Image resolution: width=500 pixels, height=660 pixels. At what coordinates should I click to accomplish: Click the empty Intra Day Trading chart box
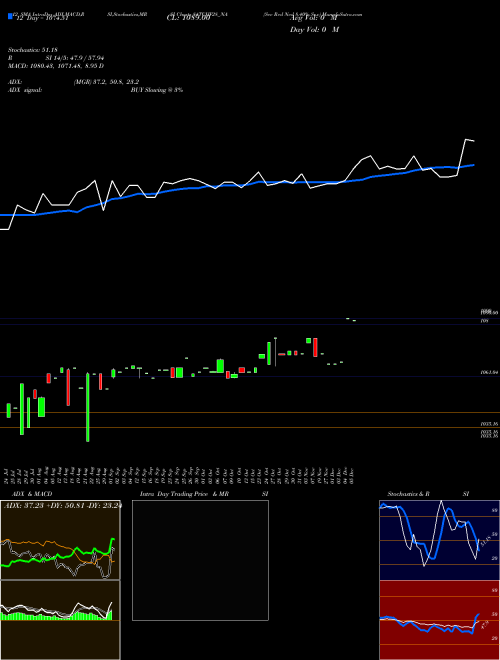[200, 560]
